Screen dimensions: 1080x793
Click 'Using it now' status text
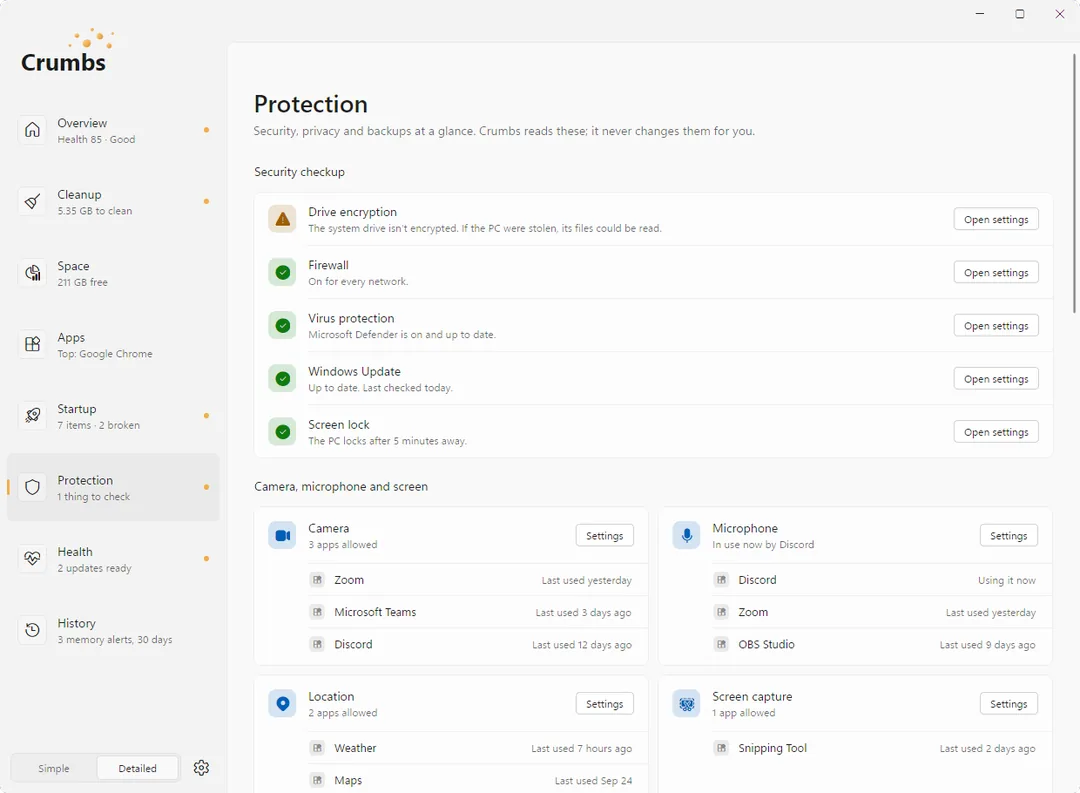pos(1006,580)
